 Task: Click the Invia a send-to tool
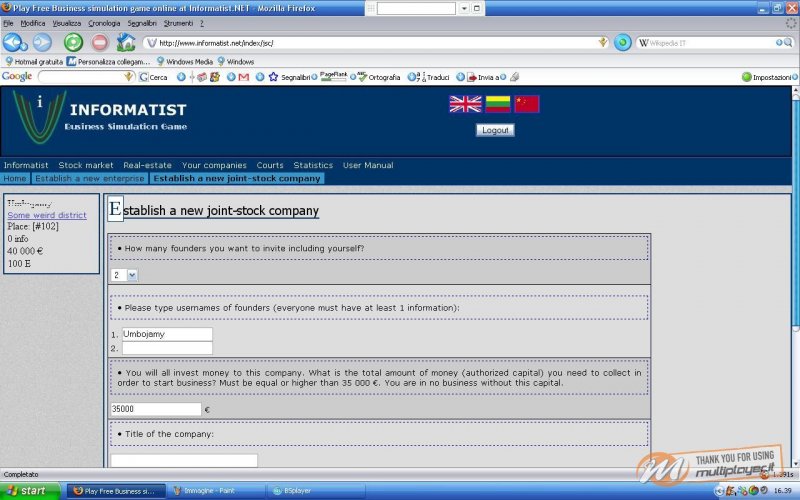[x=483, y=77]
